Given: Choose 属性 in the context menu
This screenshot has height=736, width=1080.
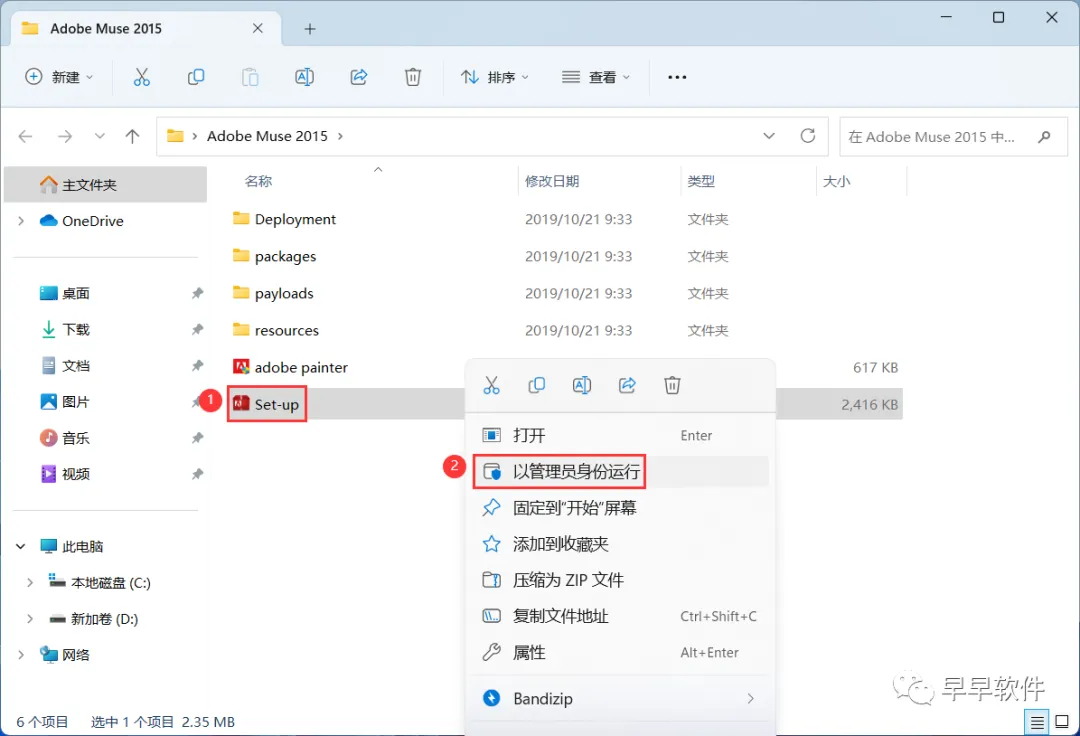Looking at the screenshot, I should pyautogui.click(x=620, y=653).
